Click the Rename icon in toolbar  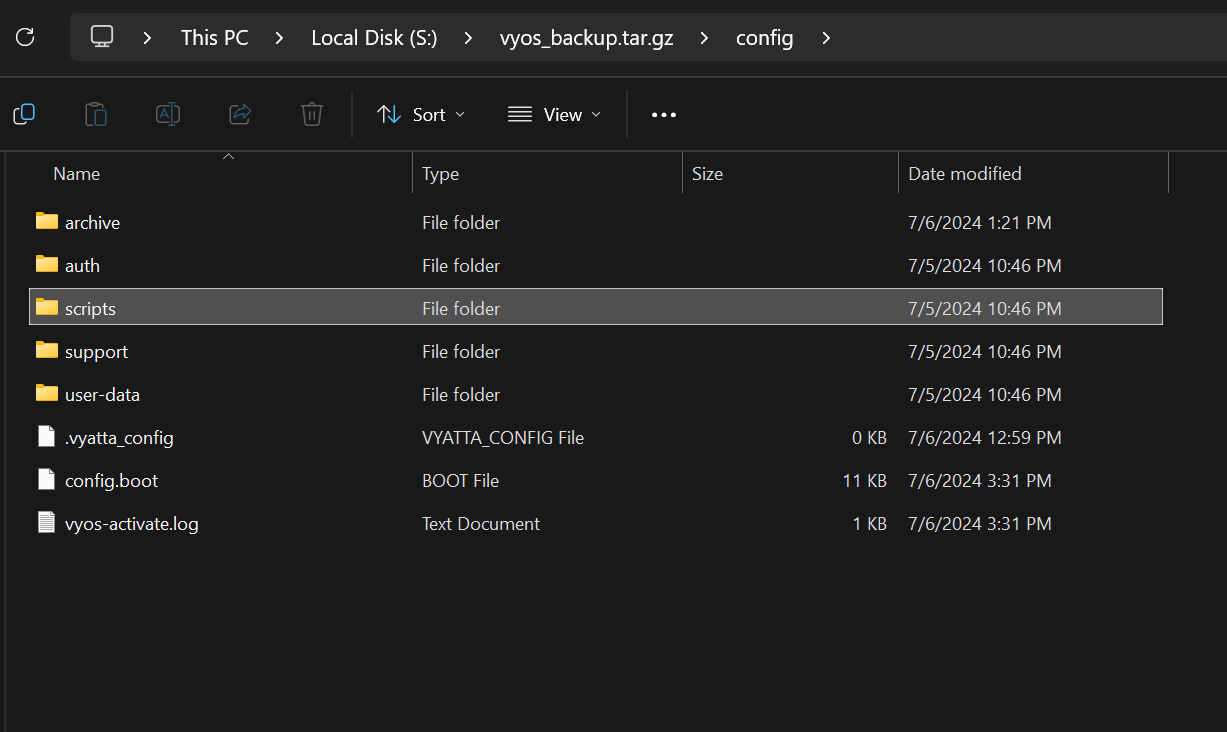point(168,114)
